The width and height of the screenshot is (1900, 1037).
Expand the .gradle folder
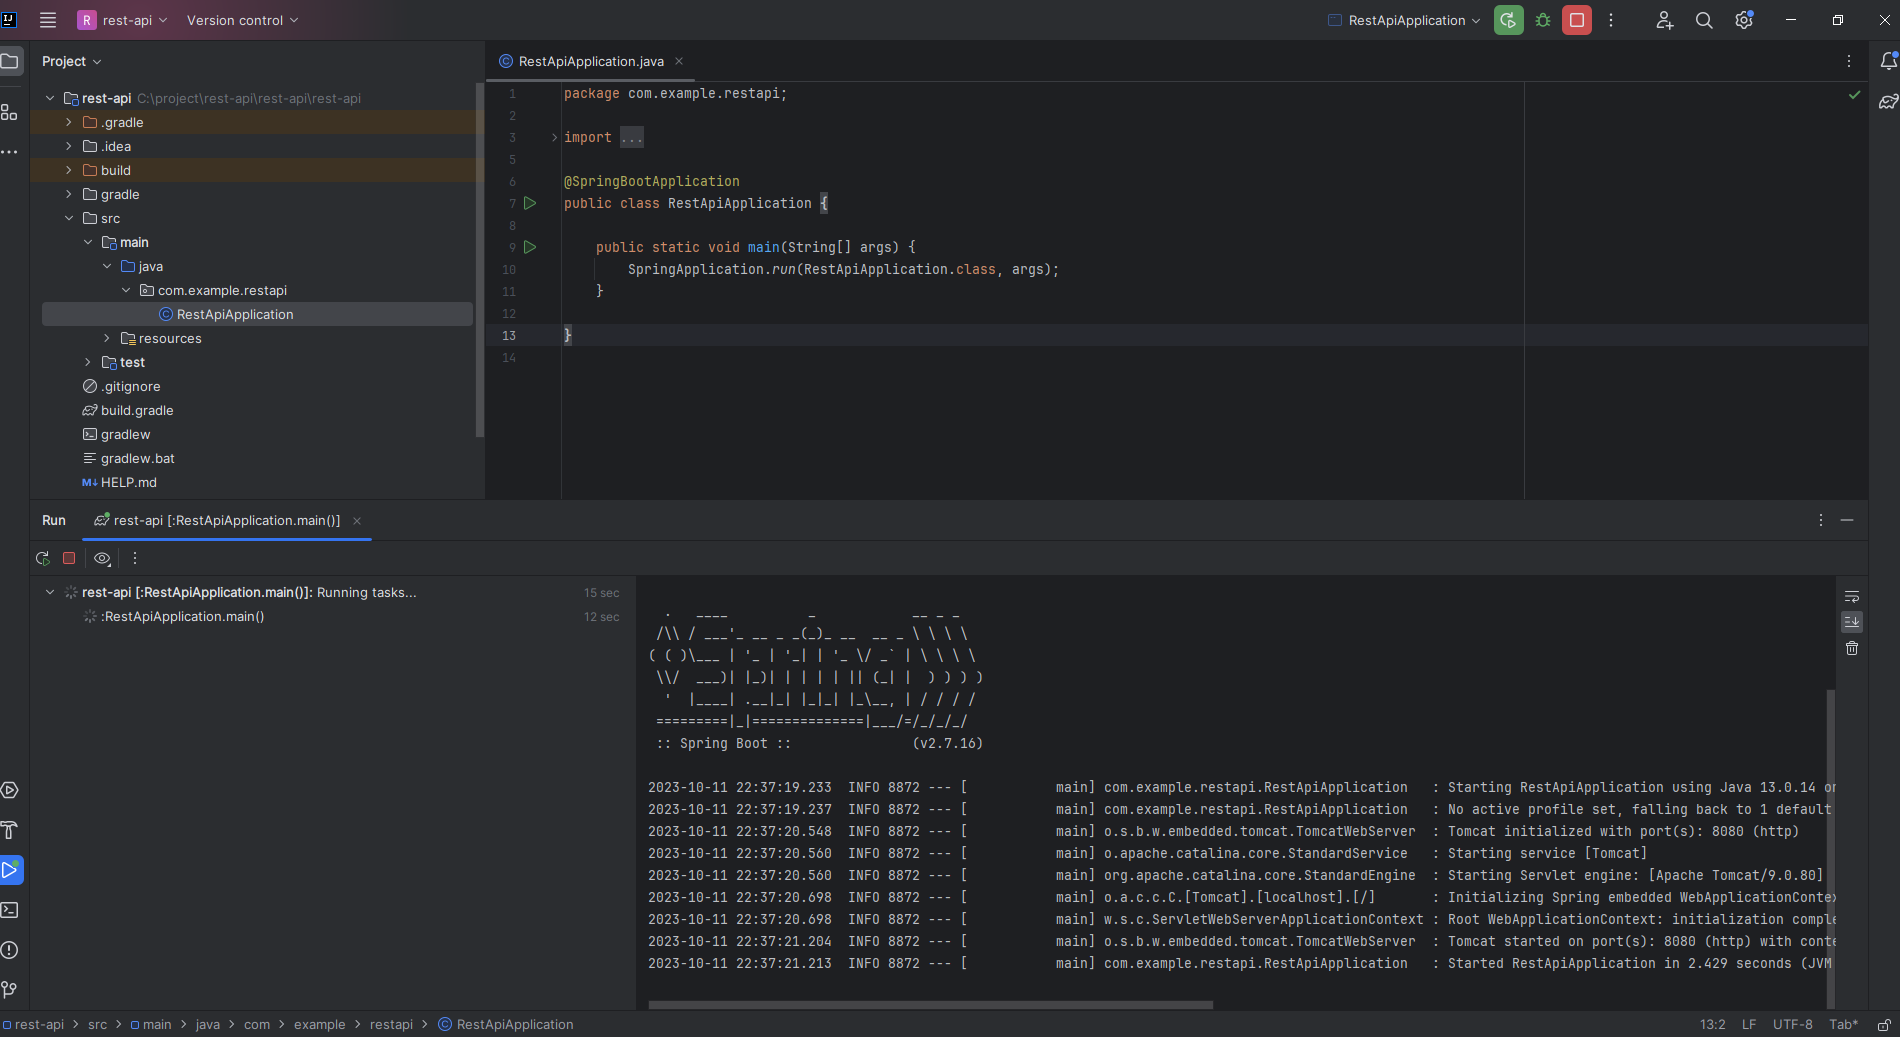[x=68, y=122]
